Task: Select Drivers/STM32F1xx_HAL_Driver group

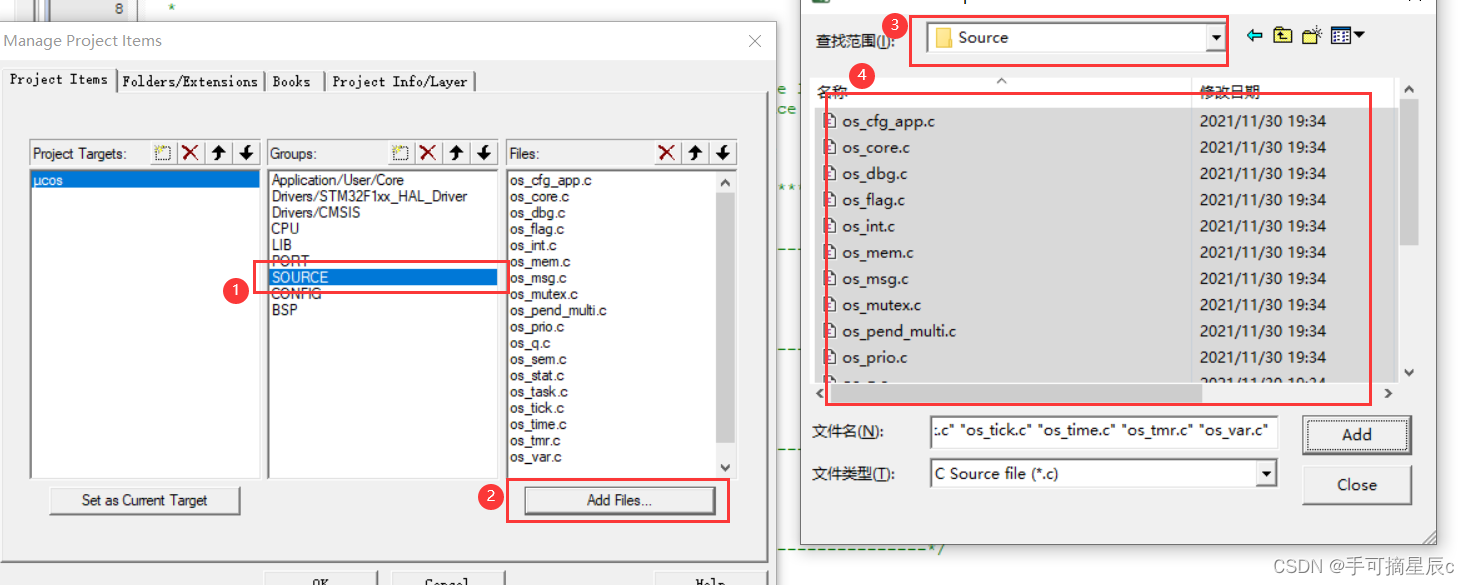Action: (369, 196)
